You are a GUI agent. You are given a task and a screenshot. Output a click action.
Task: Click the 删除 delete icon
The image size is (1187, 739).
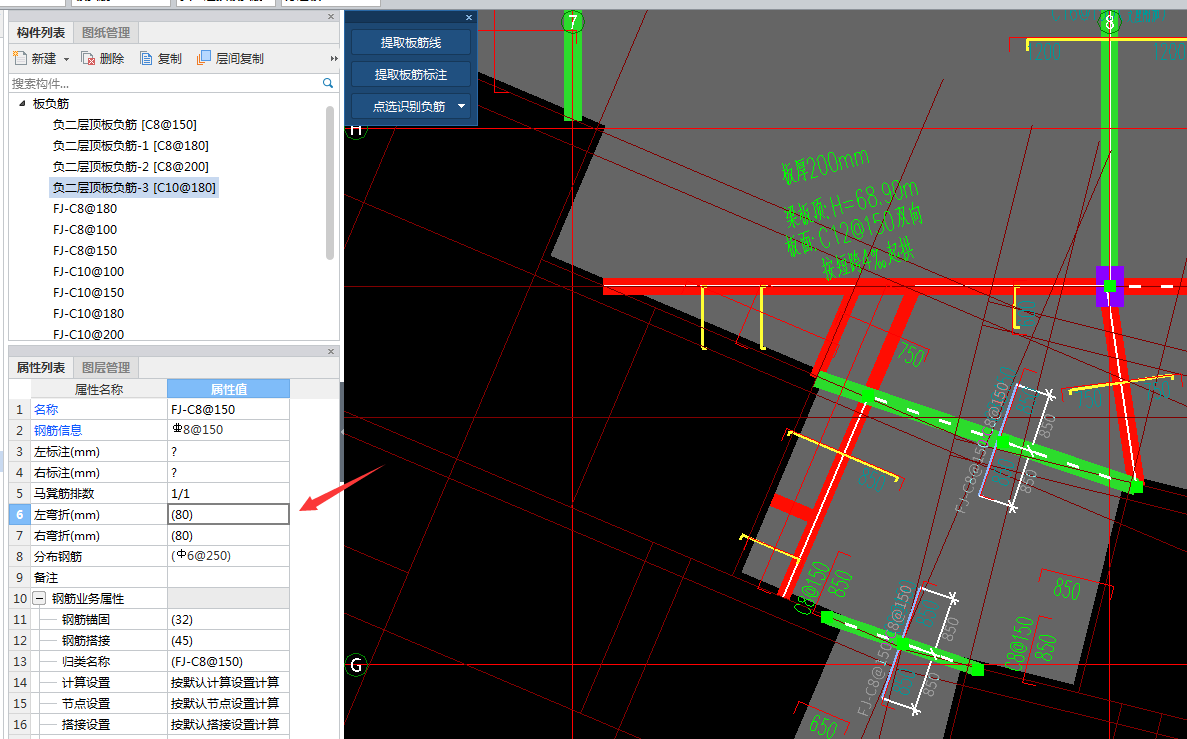tap(88, 58)
